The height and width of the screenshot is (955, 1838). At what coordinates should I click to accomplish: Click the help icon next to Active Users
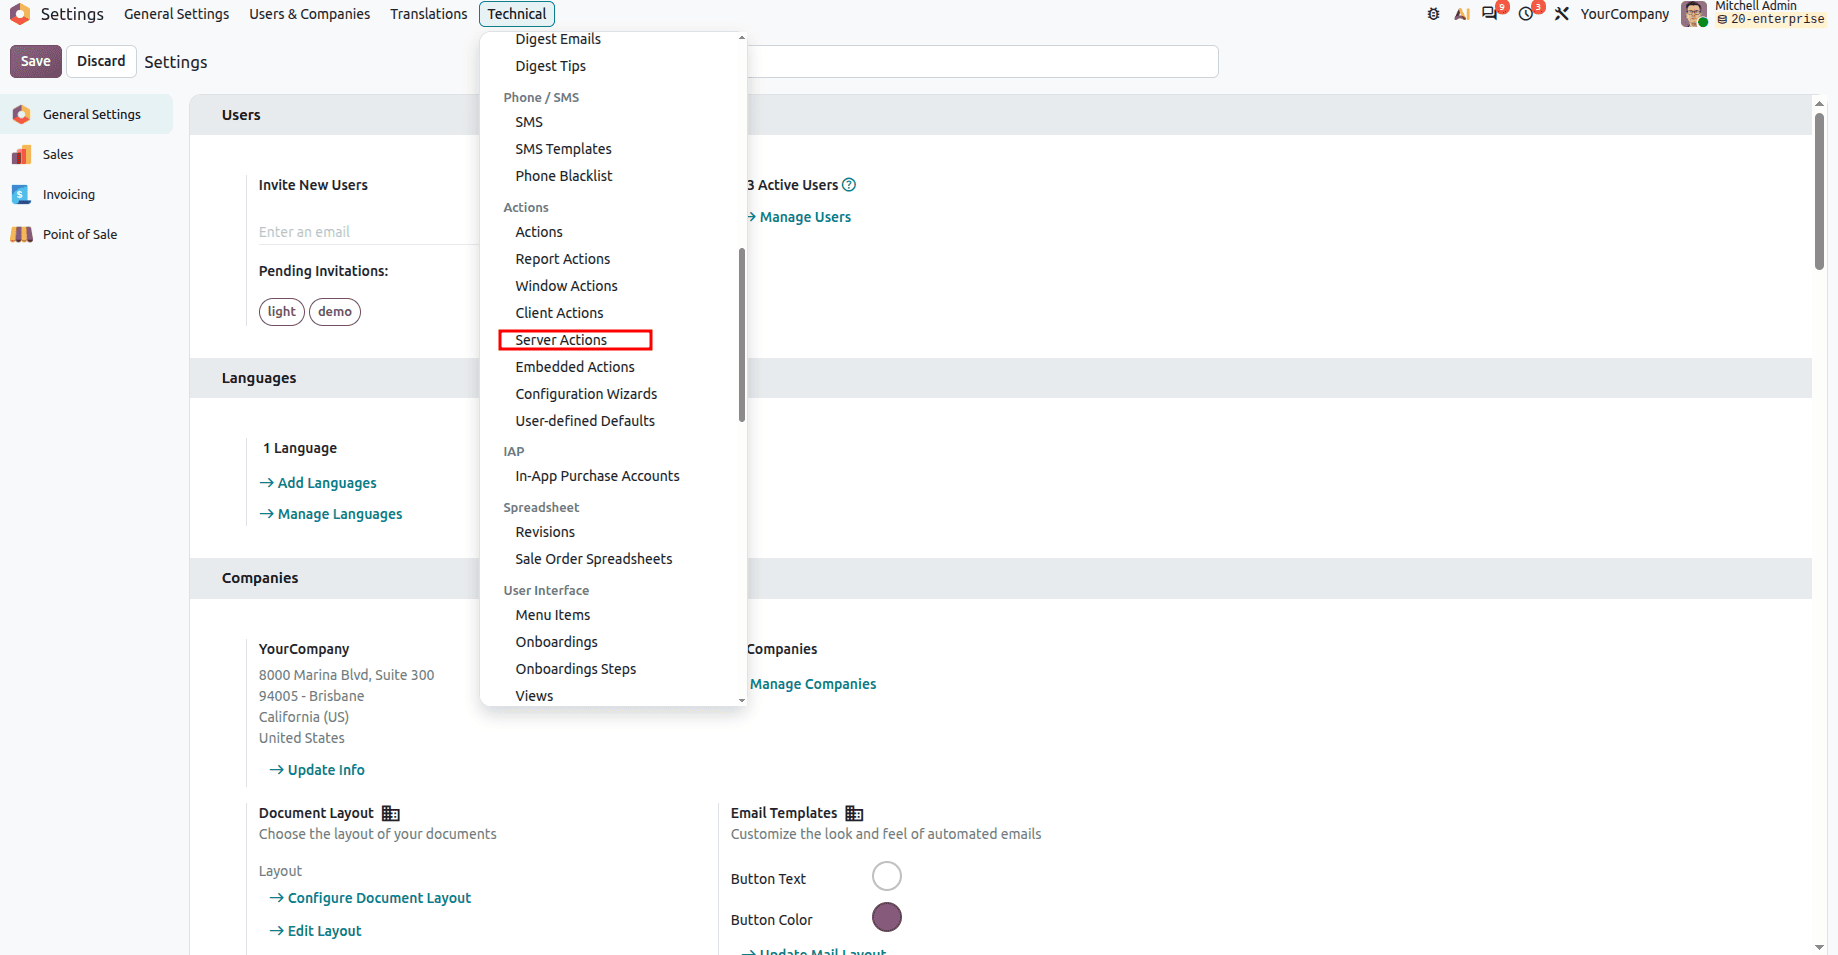849,185
